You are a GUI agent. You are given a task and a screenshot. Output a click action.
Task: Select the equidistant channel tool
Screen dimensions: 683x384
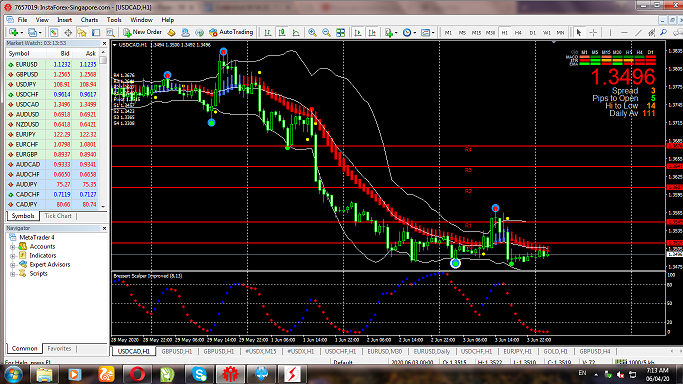(651, 33)
